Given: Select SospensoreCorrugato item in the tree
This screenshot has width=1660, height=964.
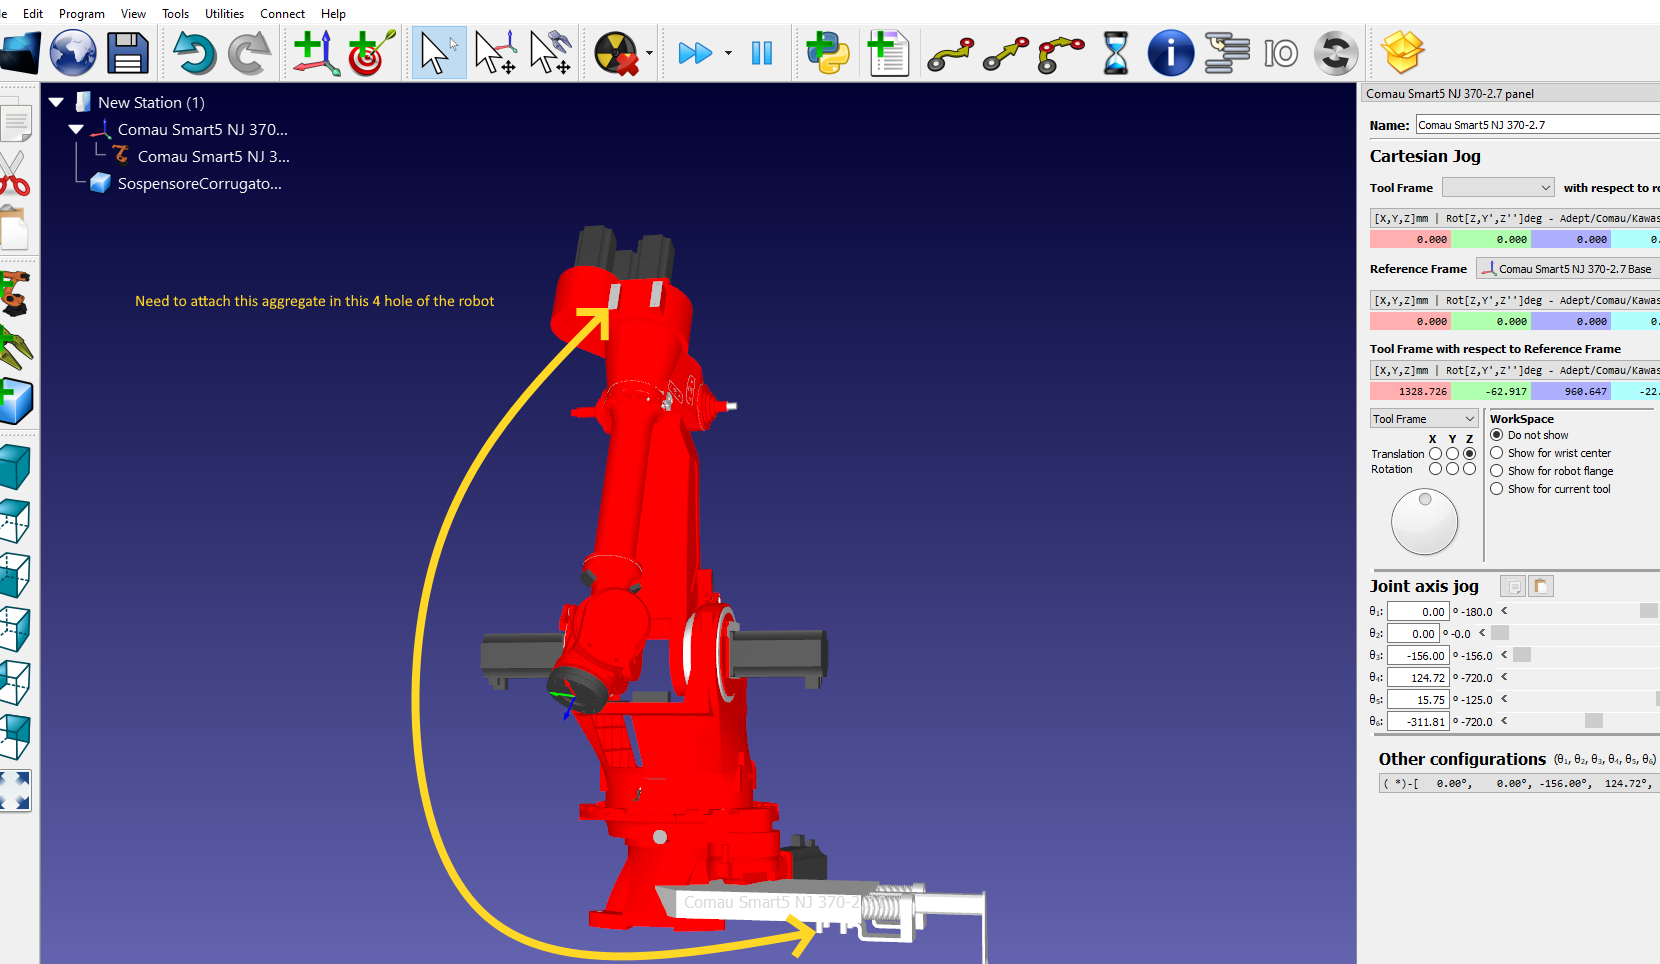Looking at the screenshot, I should pos(199,184).
